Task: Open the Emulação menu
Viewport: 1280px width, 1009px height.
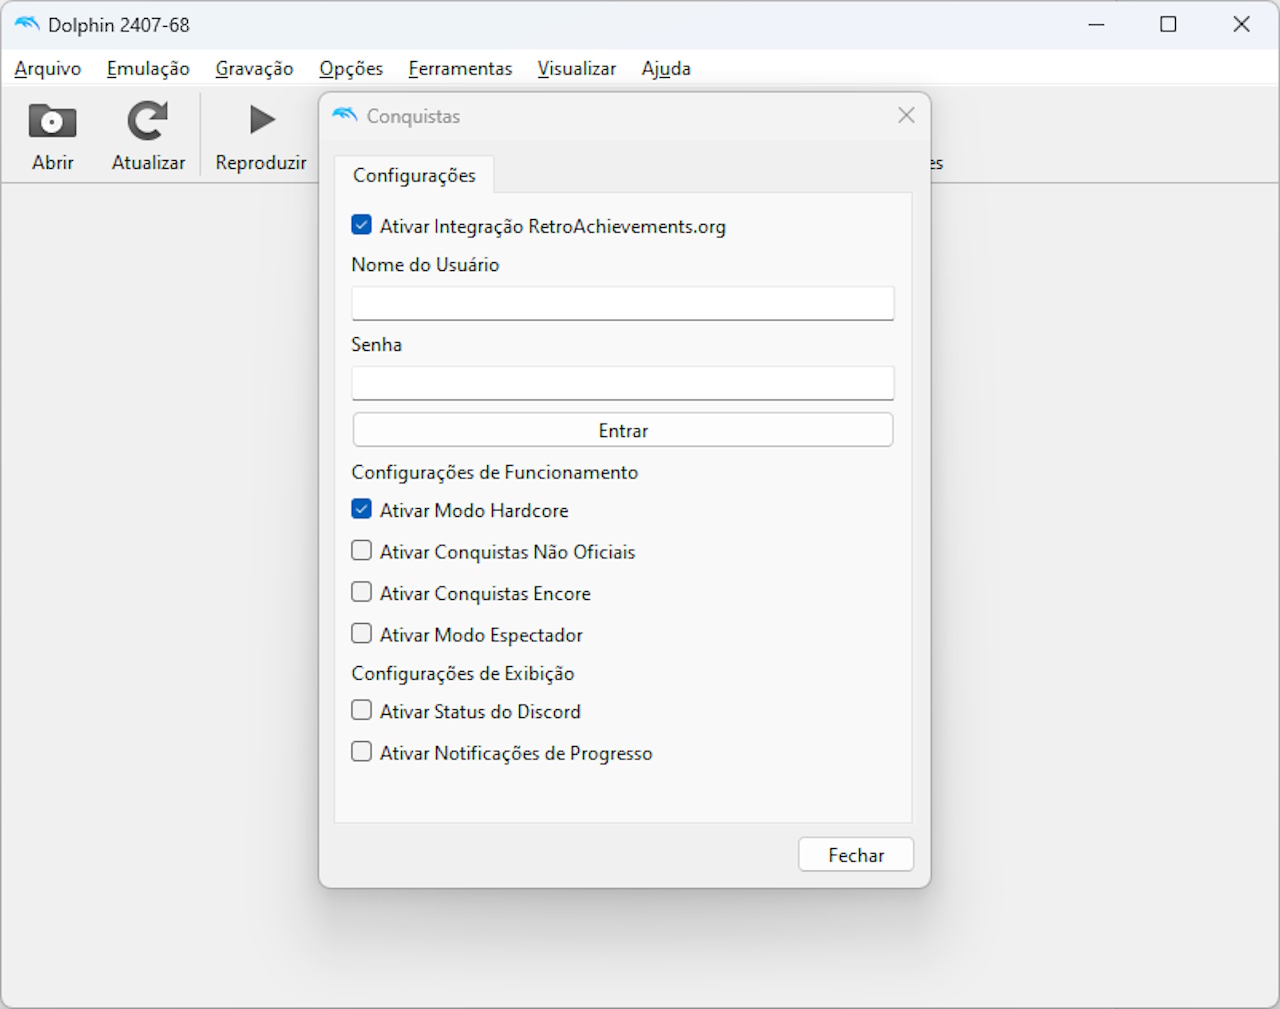Action: 148,69
